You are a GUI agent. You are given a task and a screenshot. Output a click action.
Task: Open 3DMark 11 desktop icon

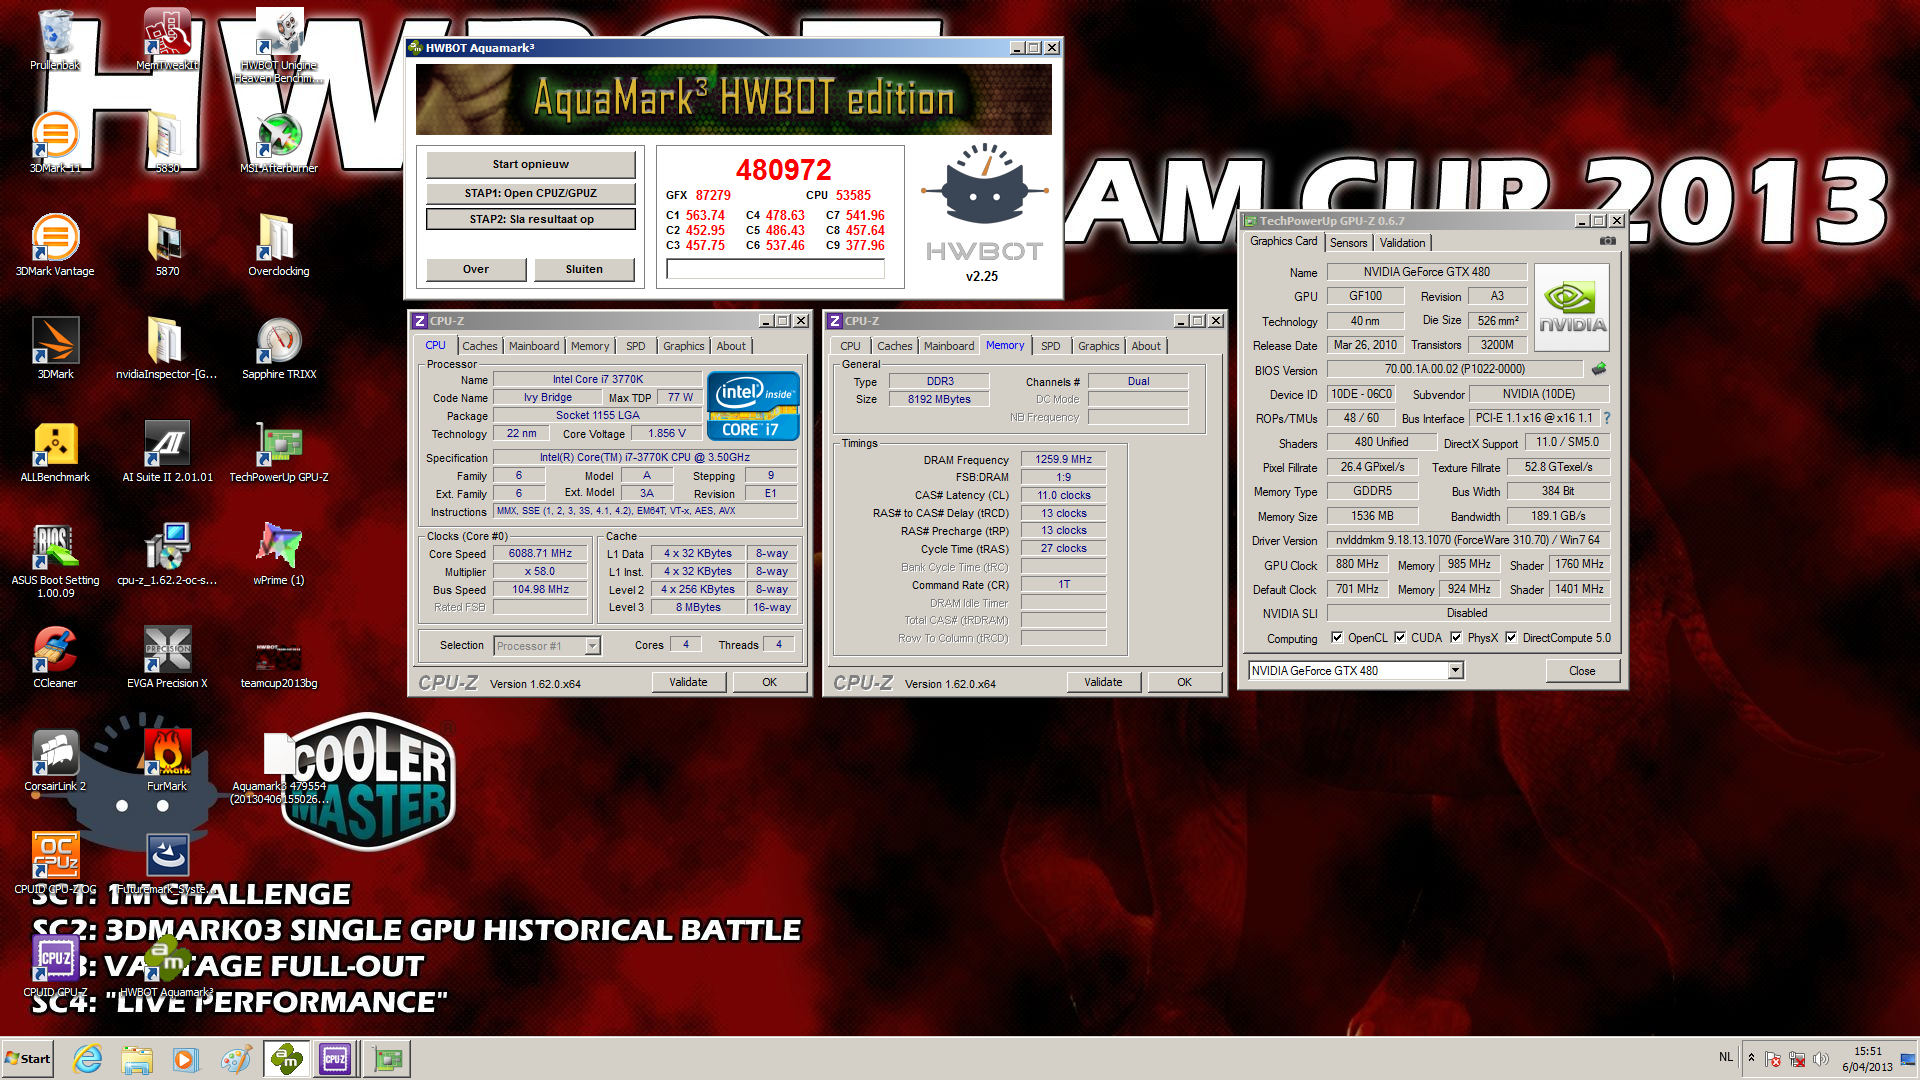55,142
